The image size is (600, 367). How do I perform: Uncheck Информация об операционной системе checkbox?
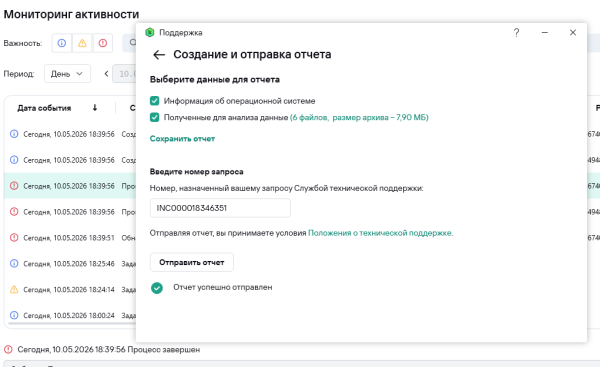[x=155, y=101]
